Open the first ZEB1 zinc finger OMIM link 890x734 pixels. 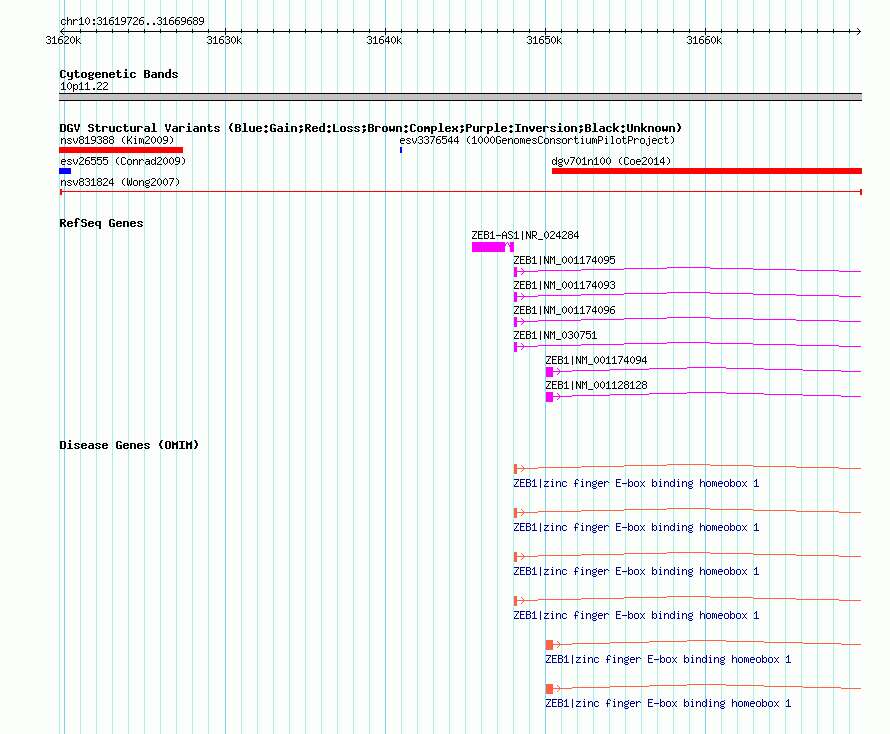tap(636, 484)
